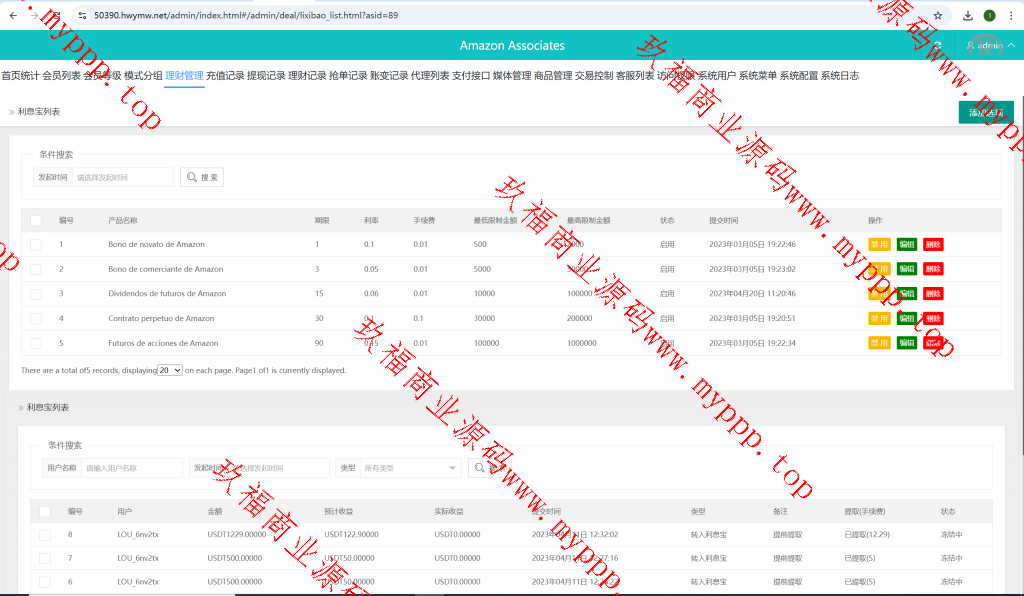Select checkbox for record 8 LOU_6nv2tx
This screenshot has height=596, width=1024.
[45, 535]
